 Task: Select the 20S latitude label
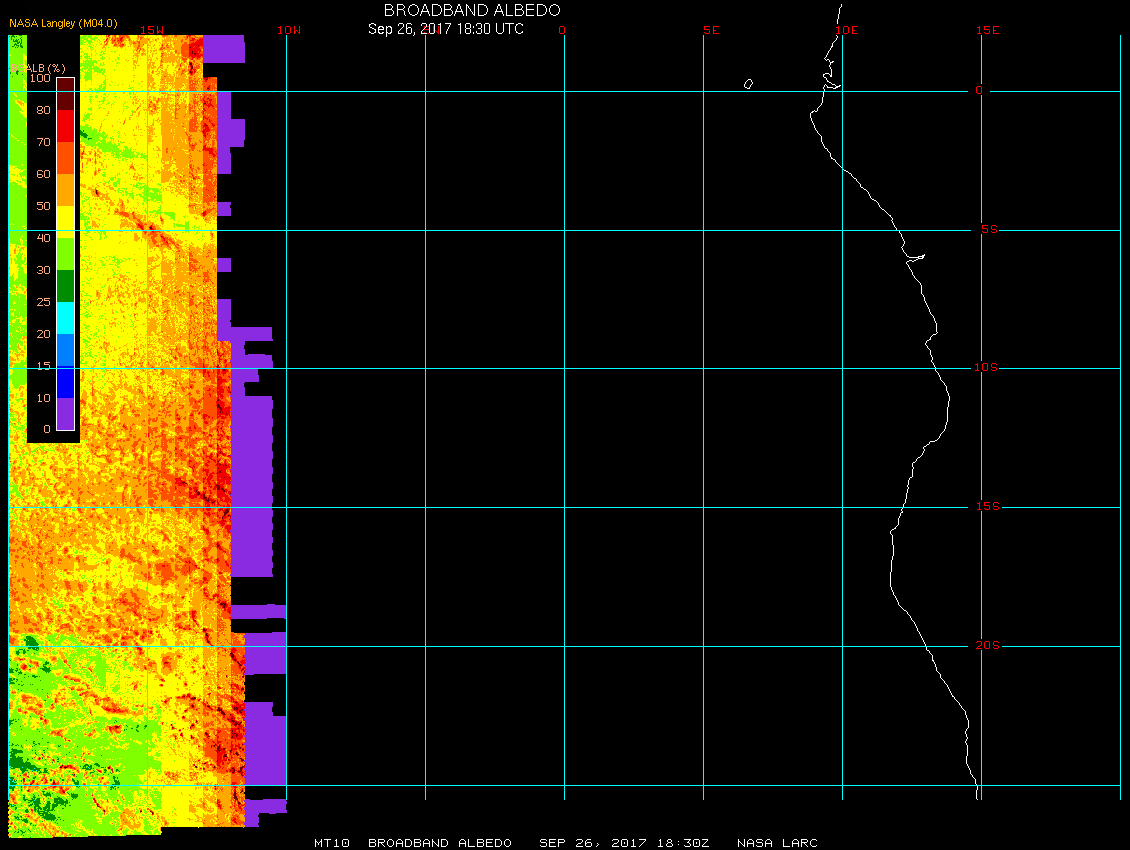point(986,646)
